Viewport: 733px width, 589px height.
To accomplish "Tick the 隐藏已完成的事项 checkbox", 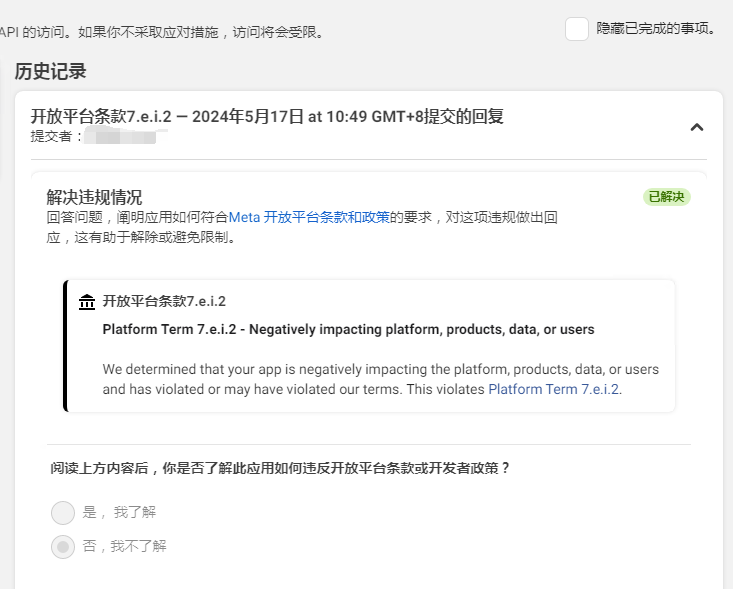I will 576,29.
